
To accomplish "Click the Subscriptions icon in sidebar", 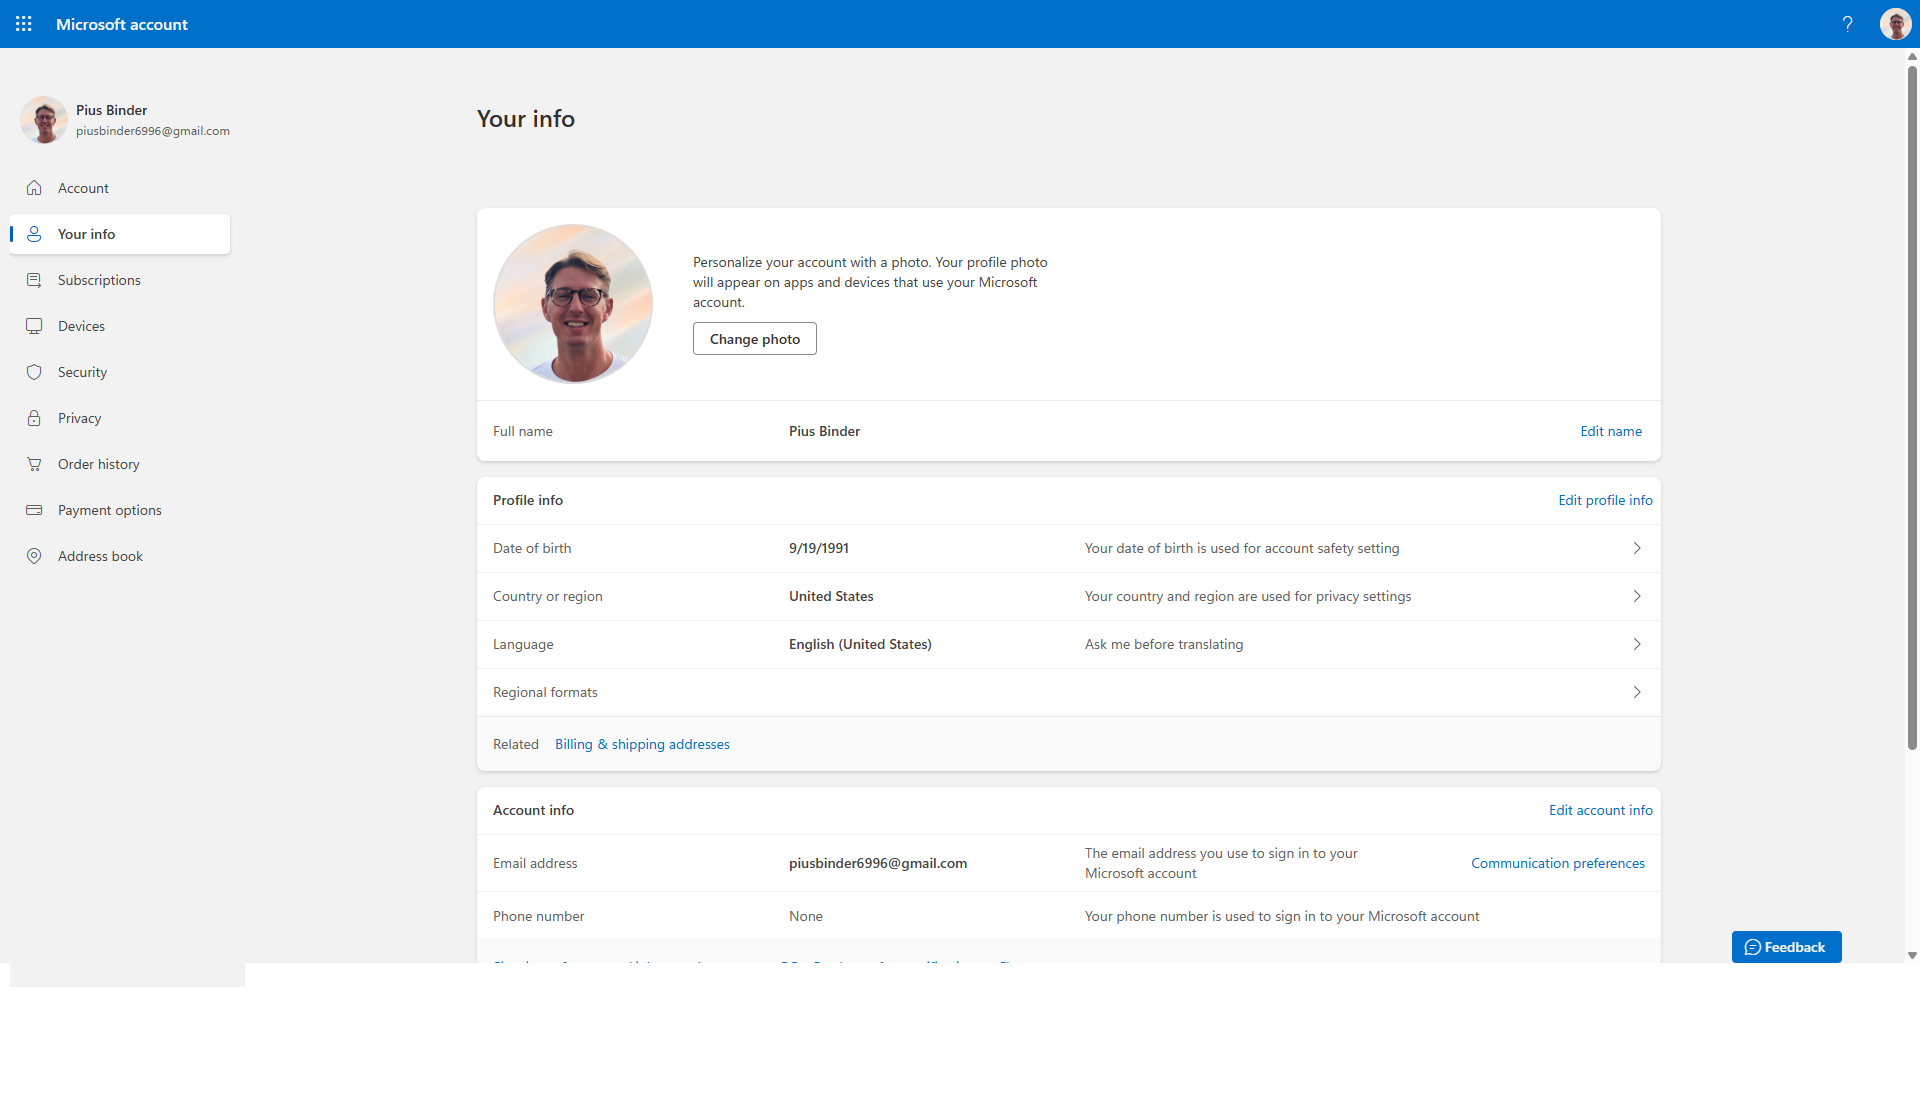I will coord(34,280).
